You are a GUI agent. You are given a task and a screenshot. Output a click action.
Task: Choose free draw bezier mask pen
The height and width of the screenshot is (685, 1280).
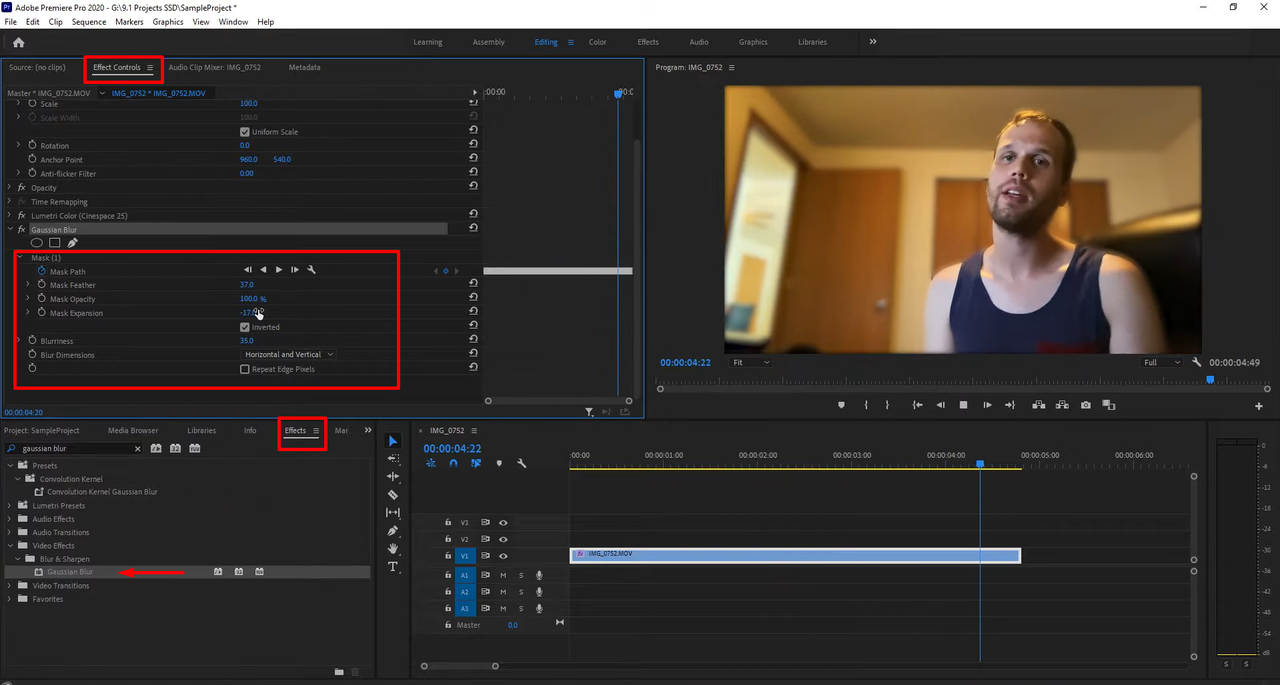[x=72, y=243]
